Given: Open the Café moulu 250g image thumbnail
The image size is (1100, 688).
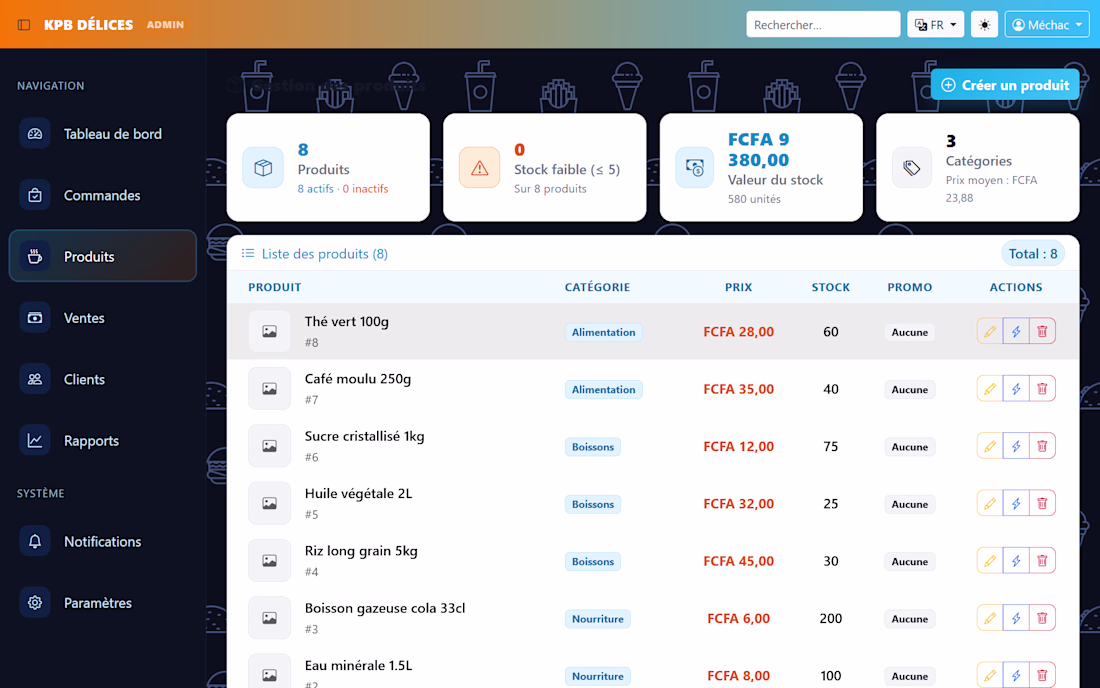Looking at the screenshot, I should pyautogui.click(x=269, y=389).
